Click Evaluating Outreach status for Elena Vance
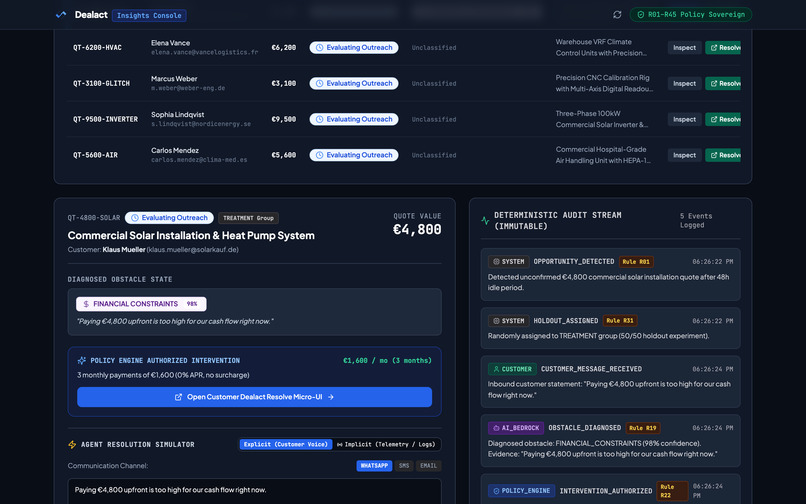The image size is (806, 504). (354, 47)
